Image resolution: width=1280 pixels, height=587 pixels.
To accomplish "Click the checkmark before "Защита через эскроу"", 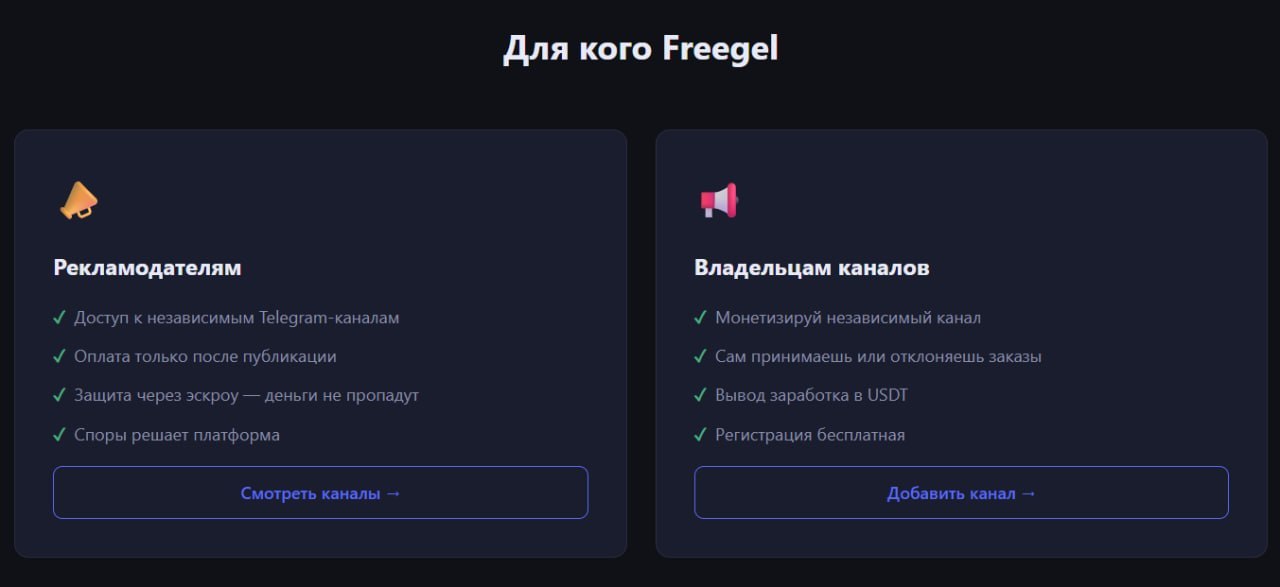I will point(59,396).
